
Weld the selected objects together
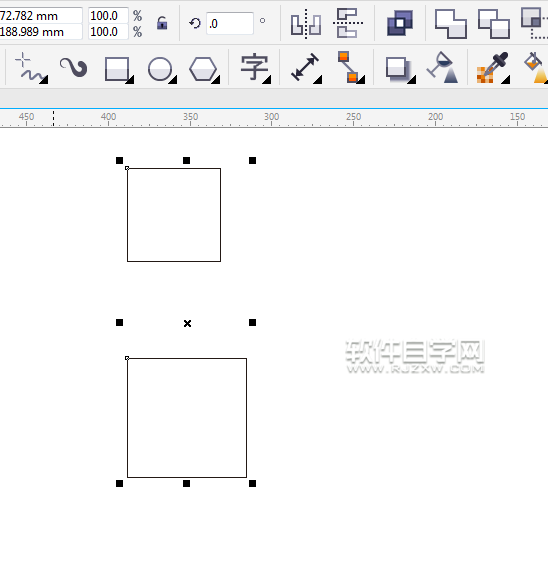click(x=451, y=24)
